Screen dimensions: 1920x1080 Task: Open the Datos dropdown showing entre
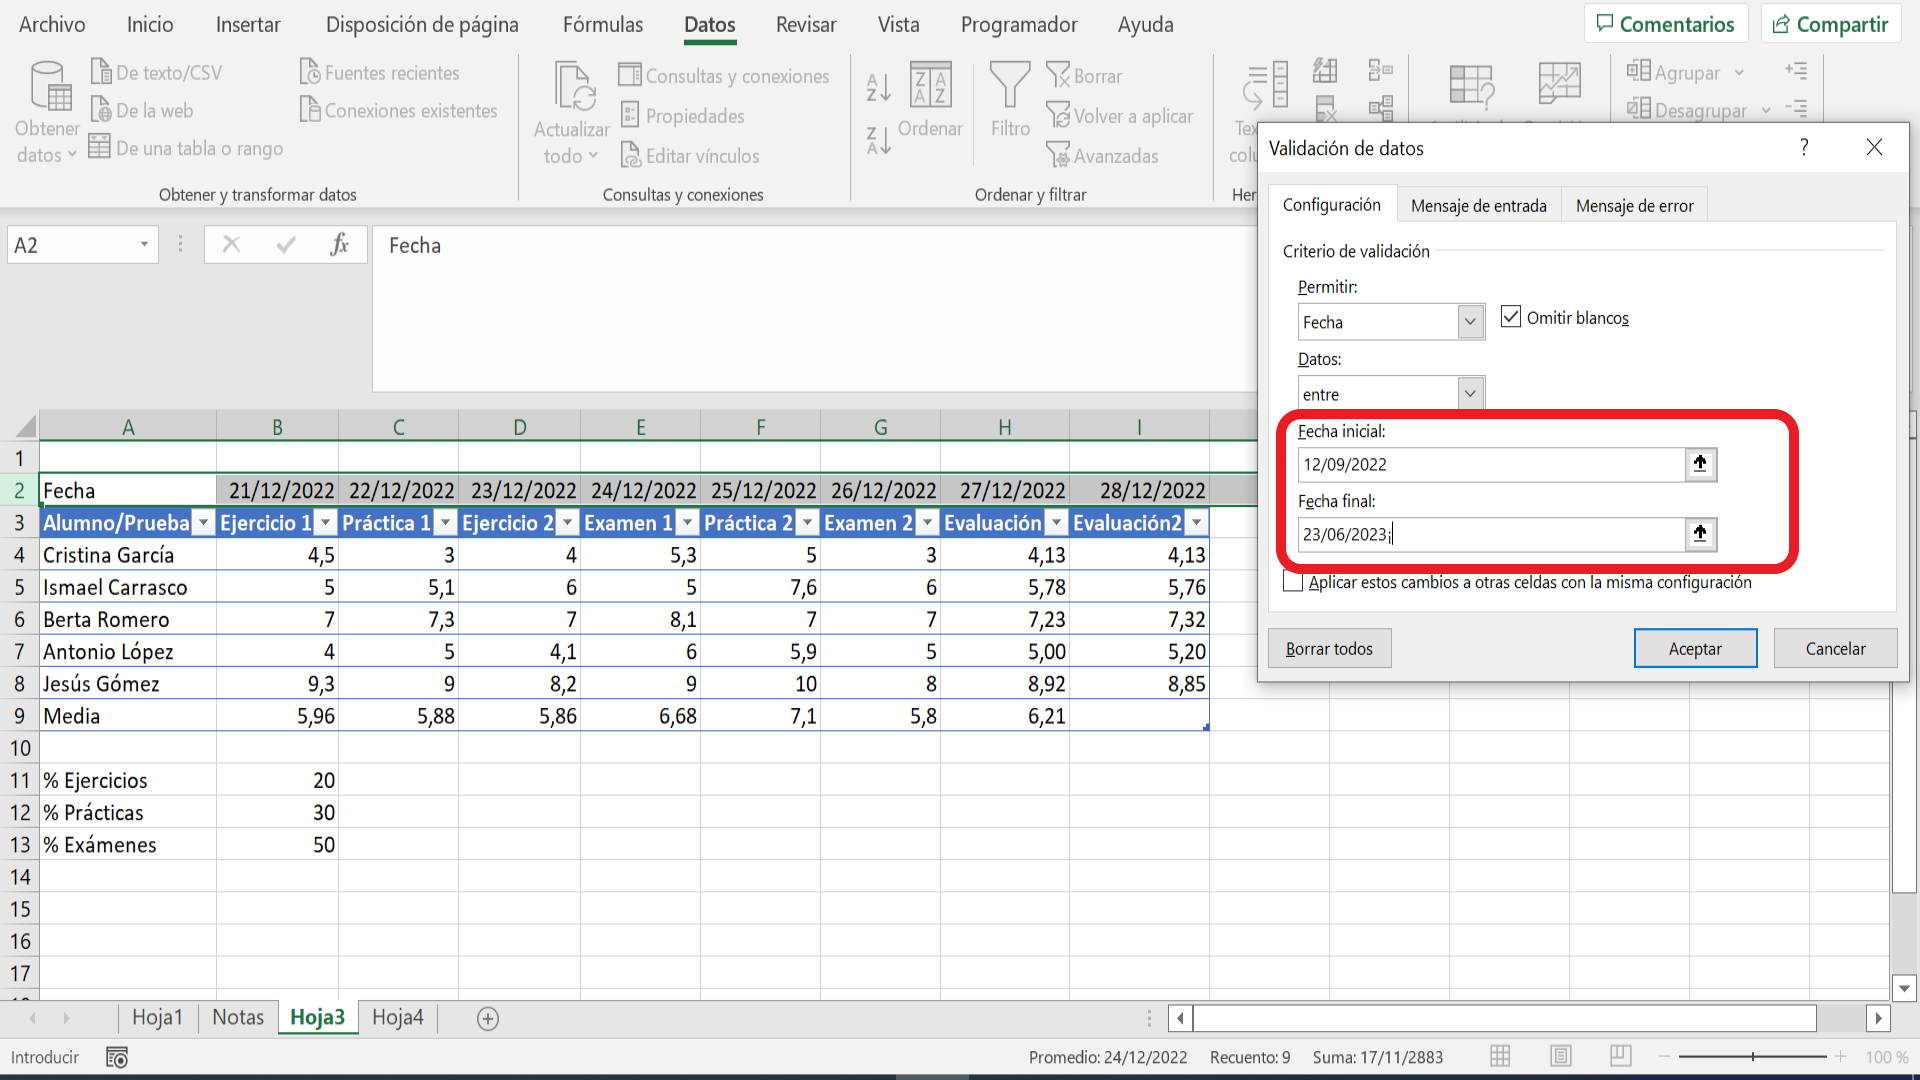[x=1470, y=394]
